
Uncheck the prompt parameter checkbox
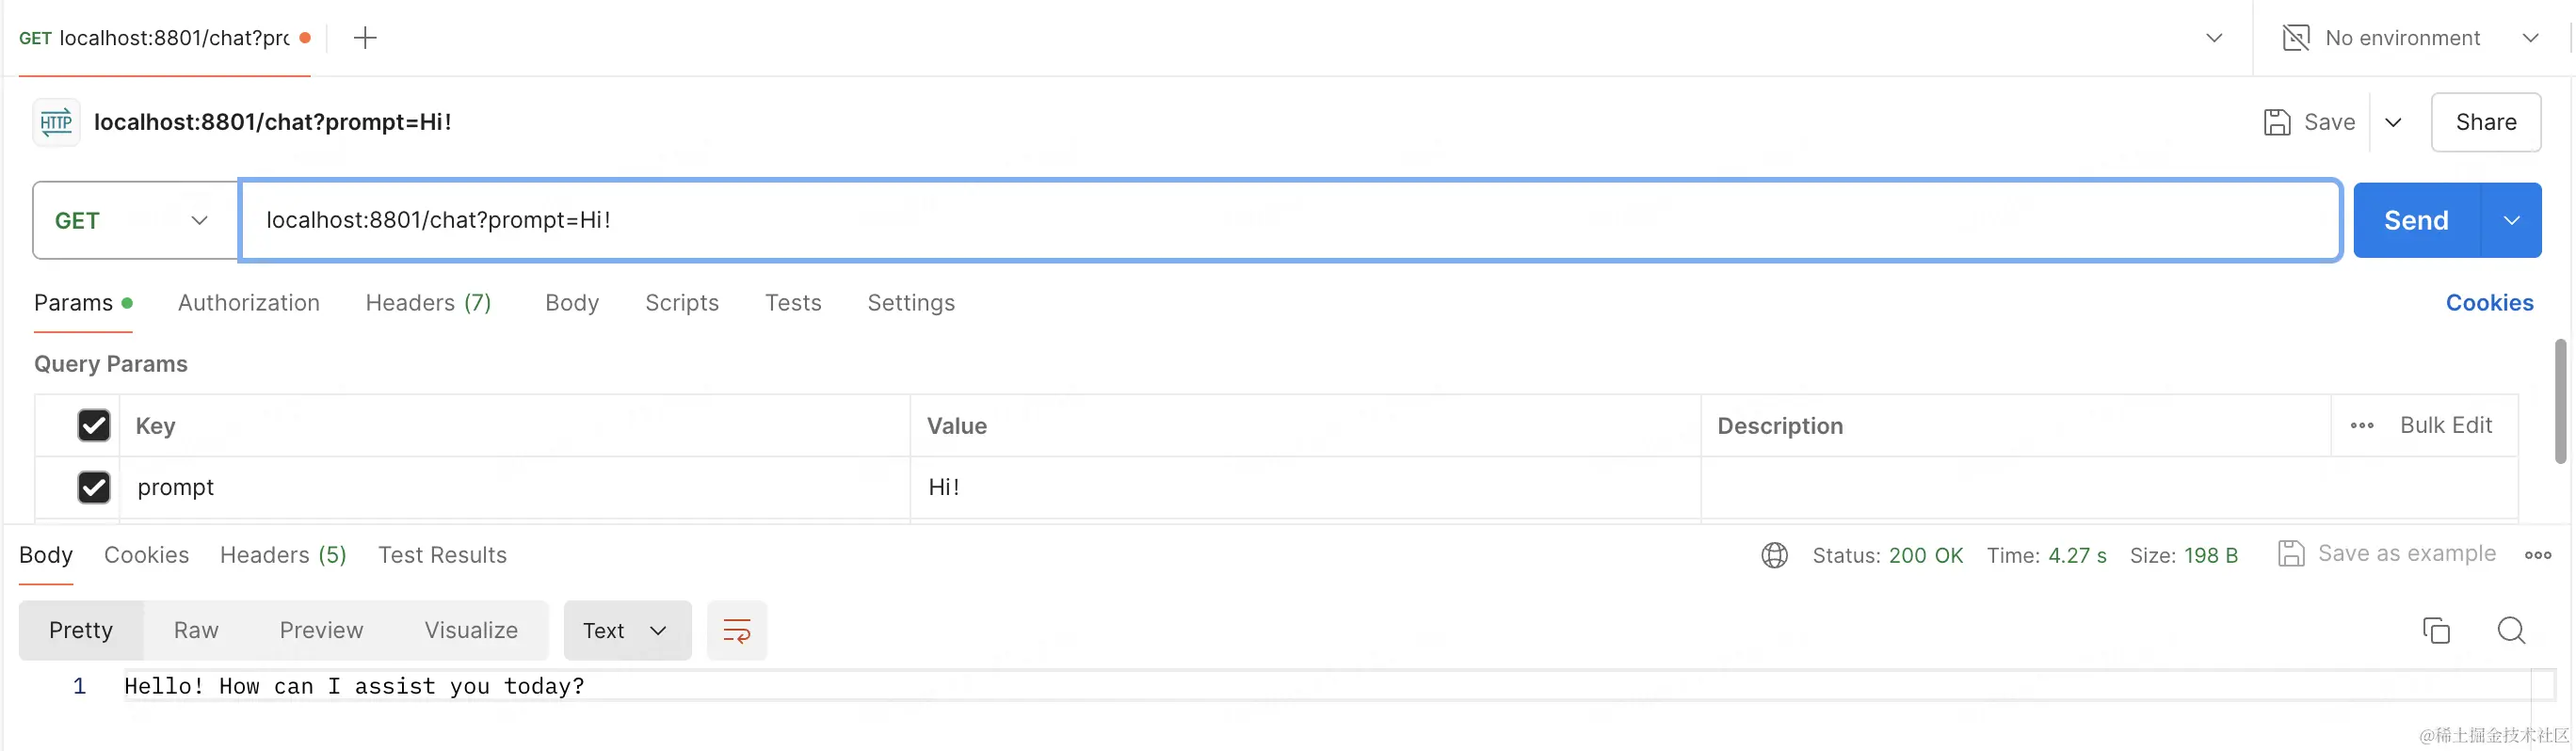(x=94, y=487)
